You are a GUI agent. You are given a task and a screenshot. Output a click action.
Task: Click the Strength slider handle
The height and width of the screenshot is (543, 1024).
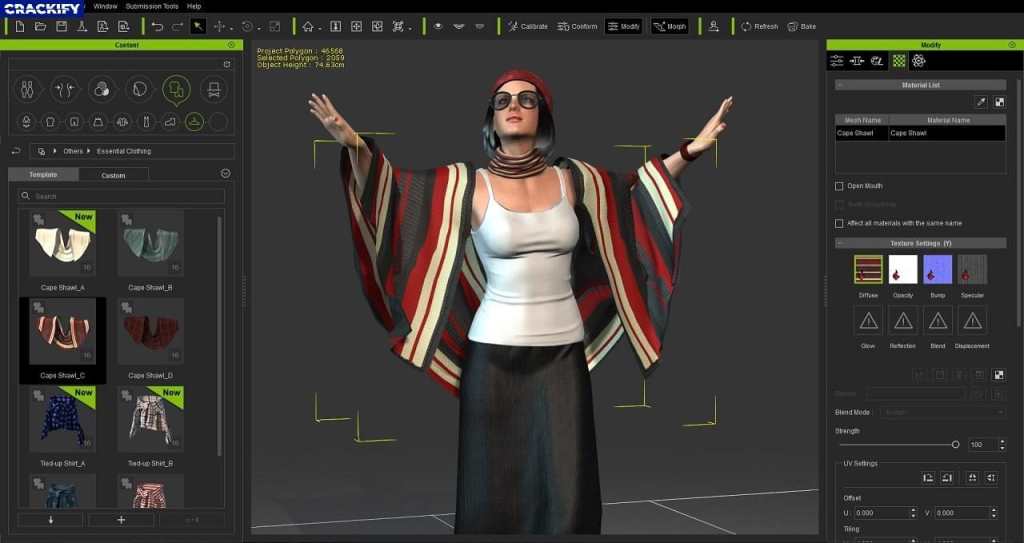pos(955,444)
